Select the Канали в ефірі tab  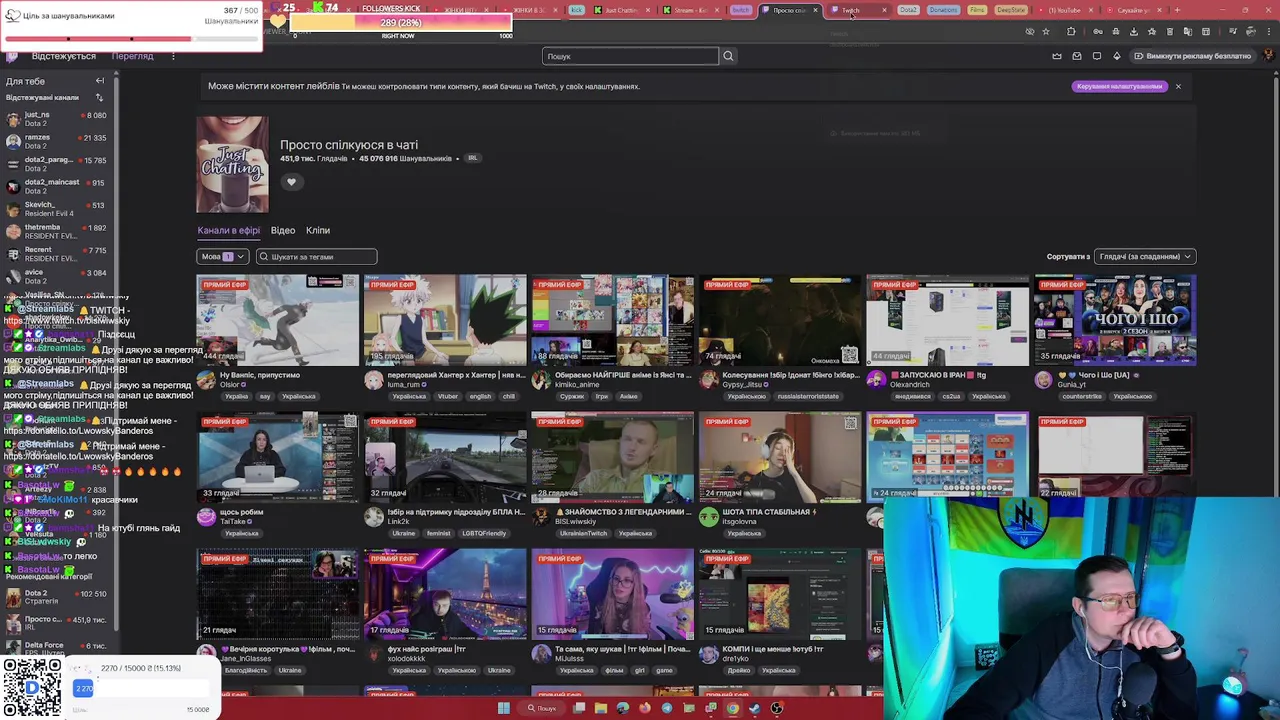229,231
